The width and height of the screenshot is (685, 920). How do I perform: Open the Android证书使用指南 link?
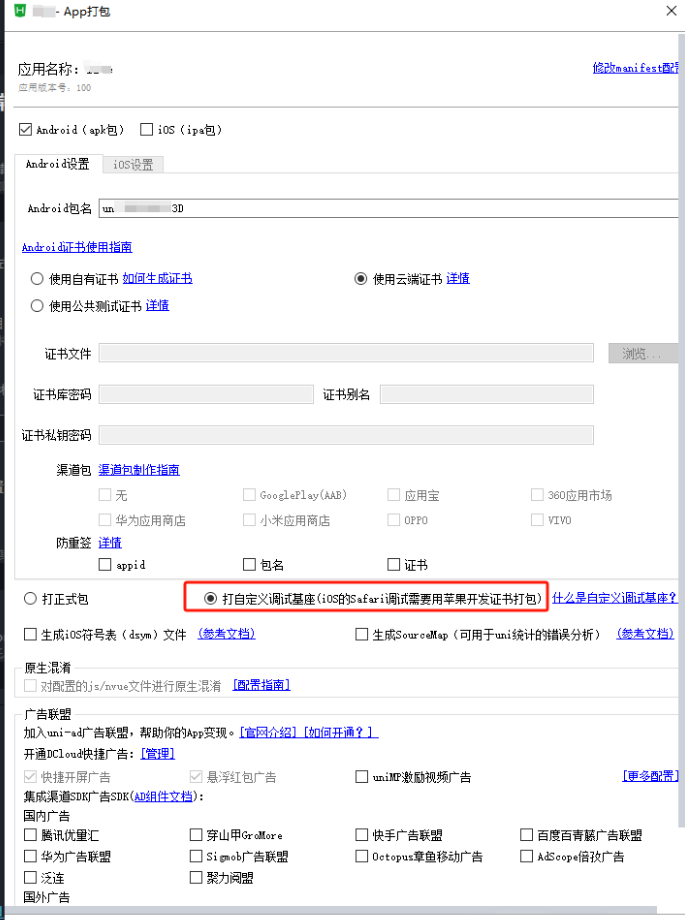pyautogui.click(x=77, y=247)
